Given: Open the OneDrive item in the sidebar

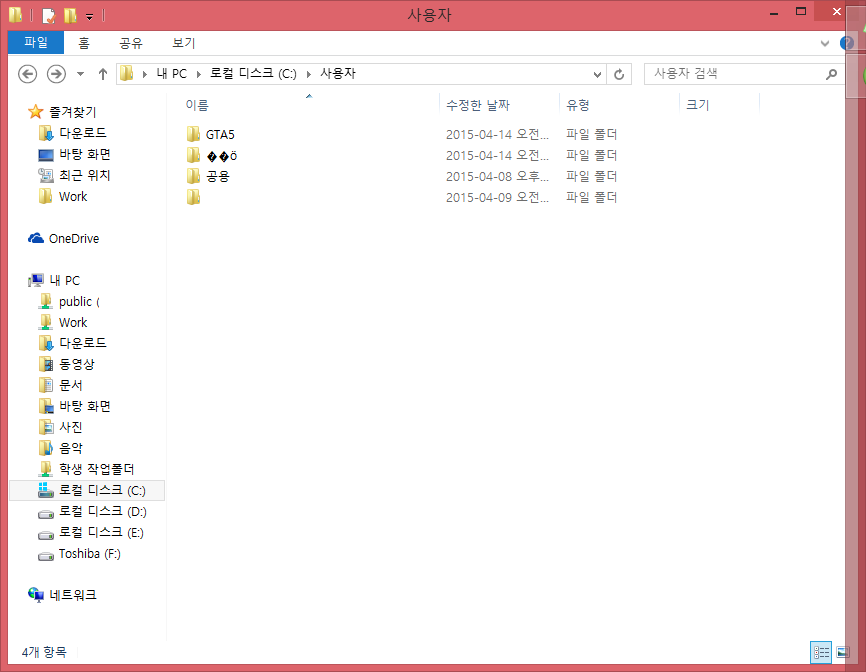Looking at the screenshot, I should [x=72, y=238].
